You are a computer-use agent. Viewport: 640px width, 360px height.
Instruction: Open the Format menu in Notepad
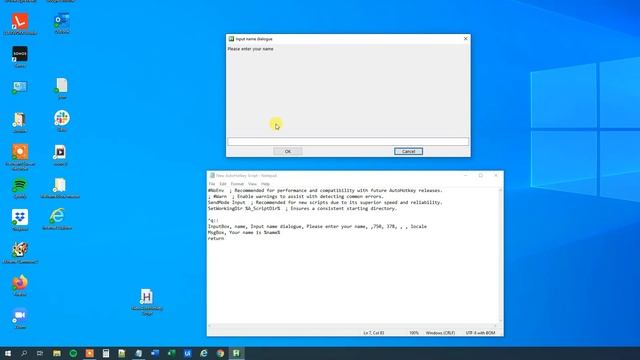tap(237, 184)
